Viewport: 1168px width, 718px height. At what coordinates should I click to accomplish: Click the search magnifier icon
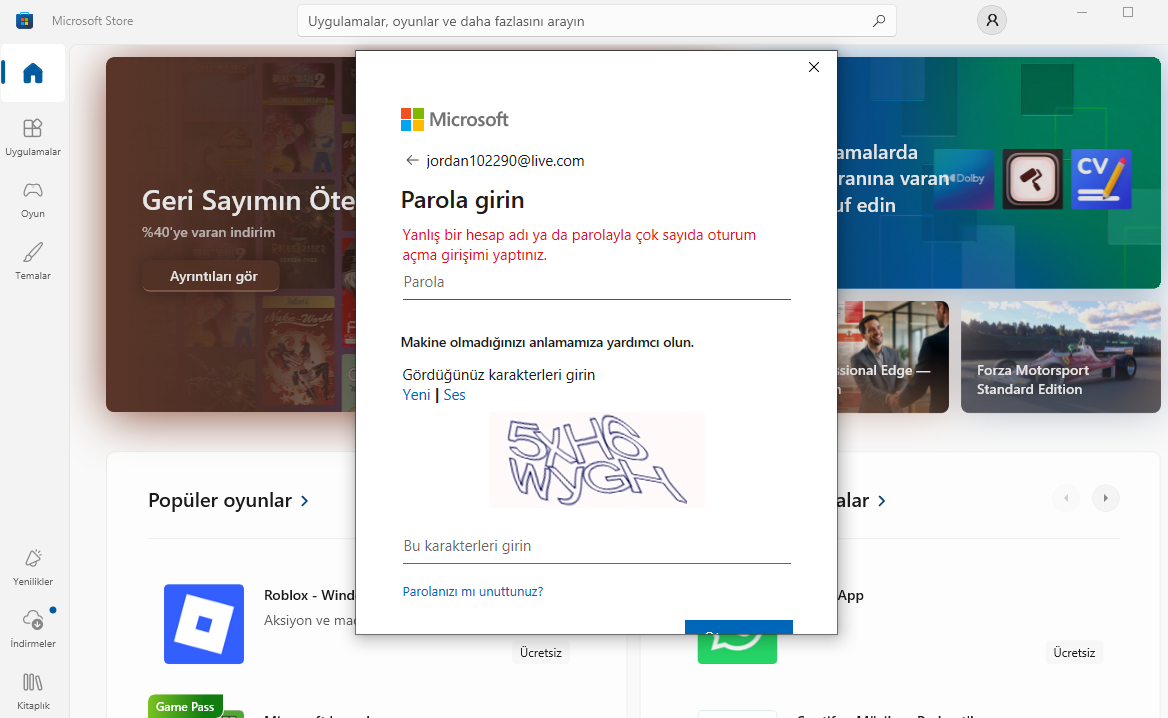879,21
